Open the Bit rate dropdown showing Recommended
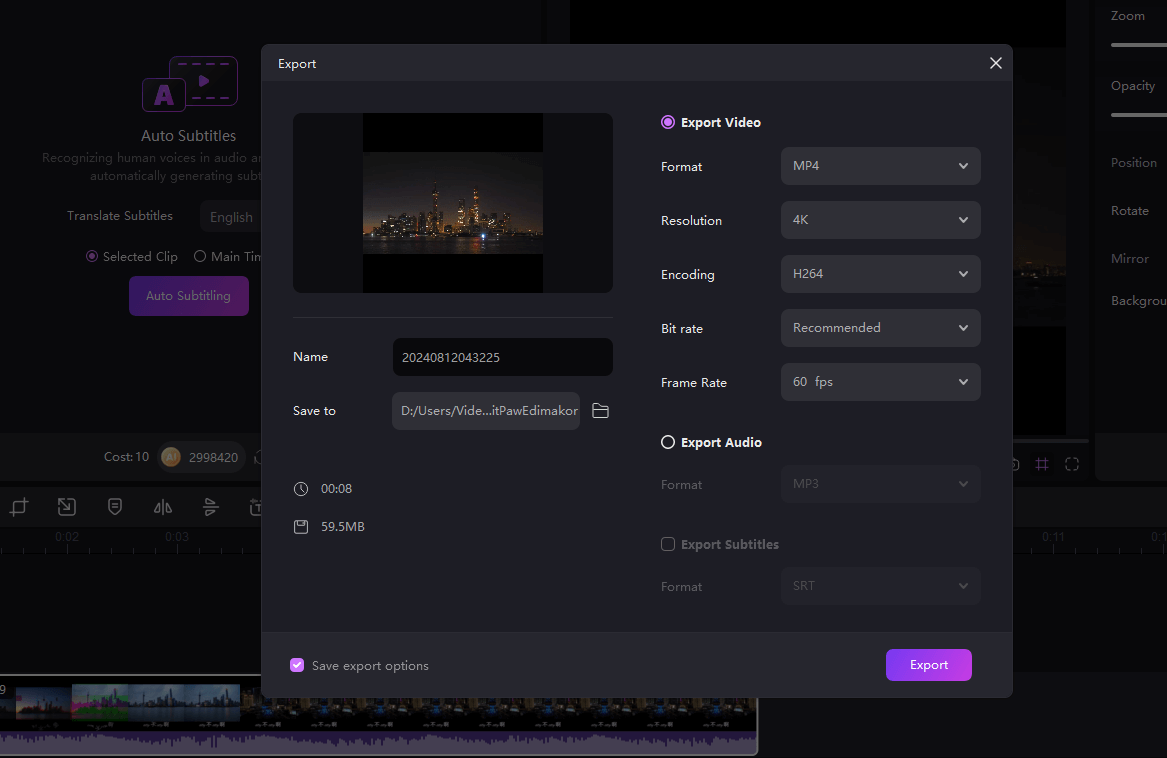This screenshot has width=1167, height=758. (x=880, y=328)
